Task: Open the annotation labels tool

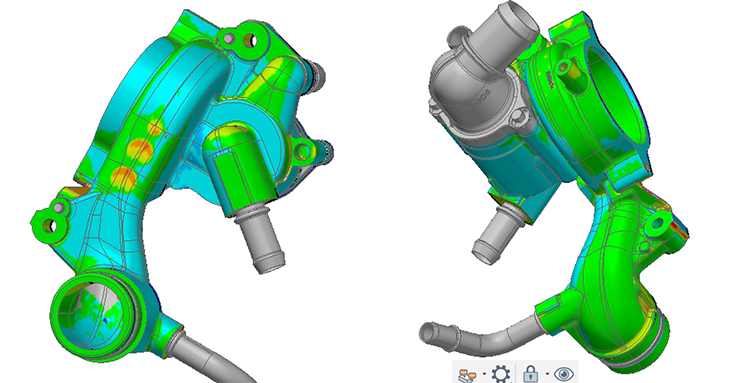Action: [x=468, y=375]
